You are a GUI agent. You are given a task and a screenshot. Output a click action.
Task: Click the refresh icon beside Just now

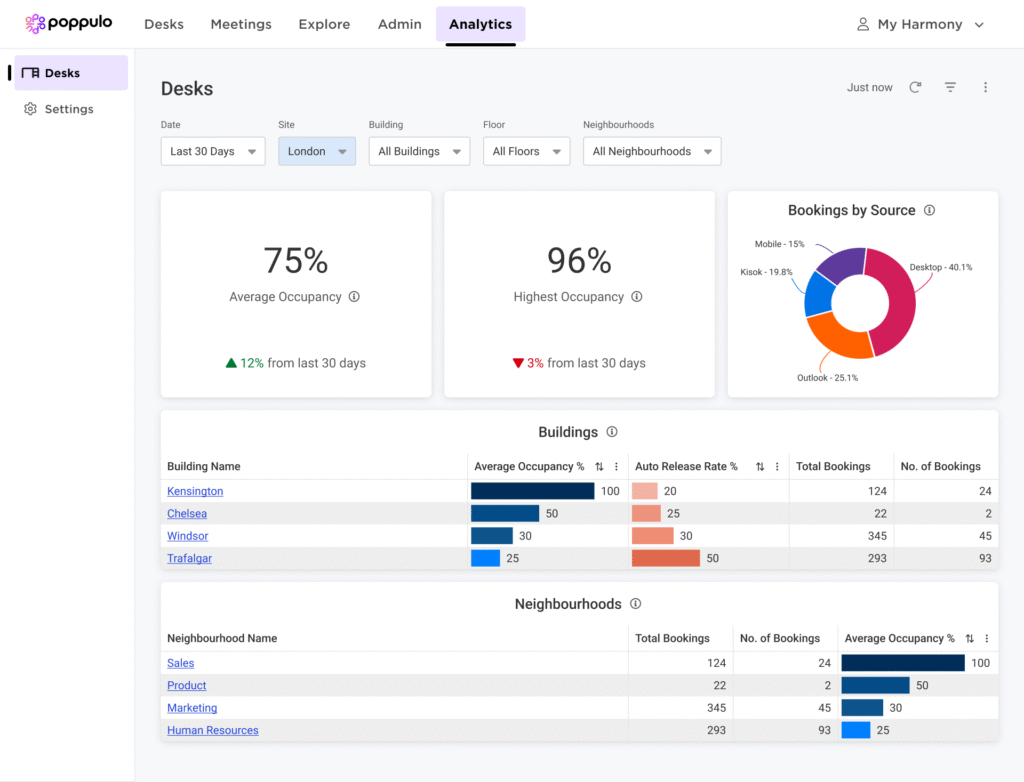click(x=915, y=88)
